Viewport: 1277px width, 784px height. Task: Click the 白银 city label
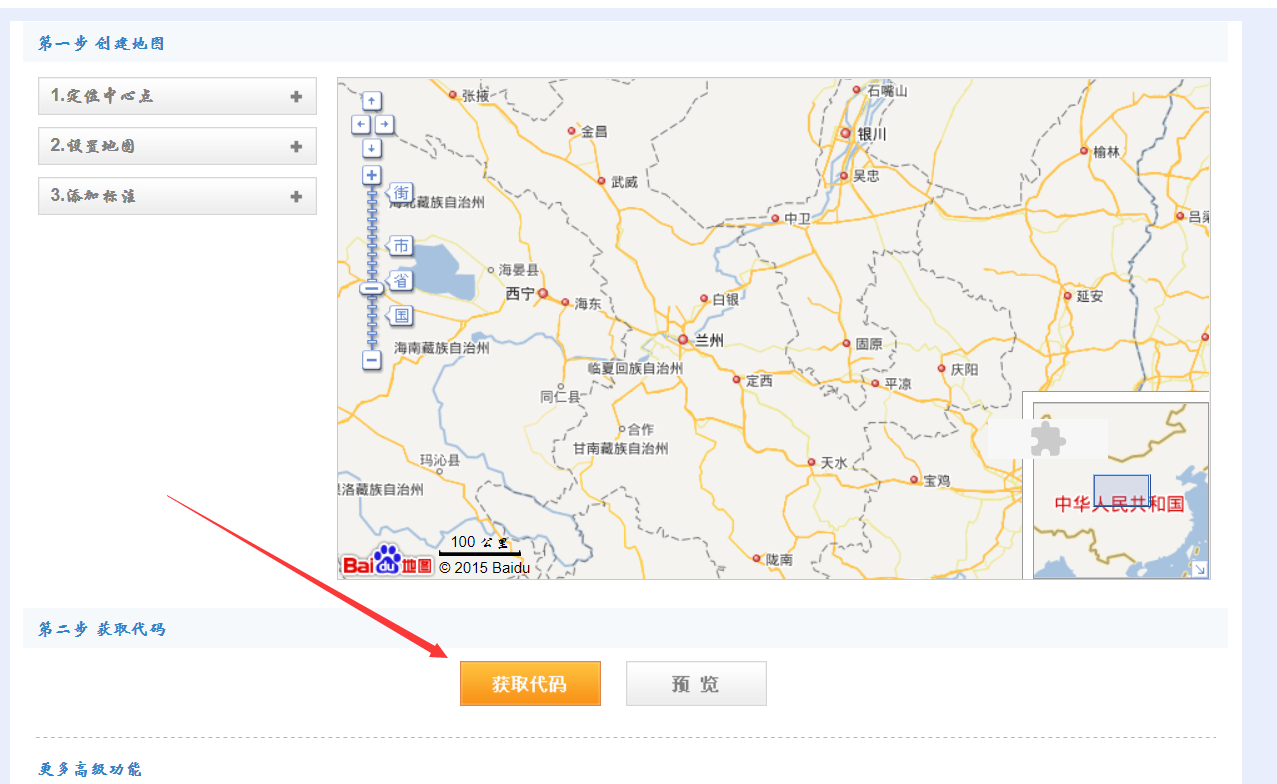(x=726, y=299)
